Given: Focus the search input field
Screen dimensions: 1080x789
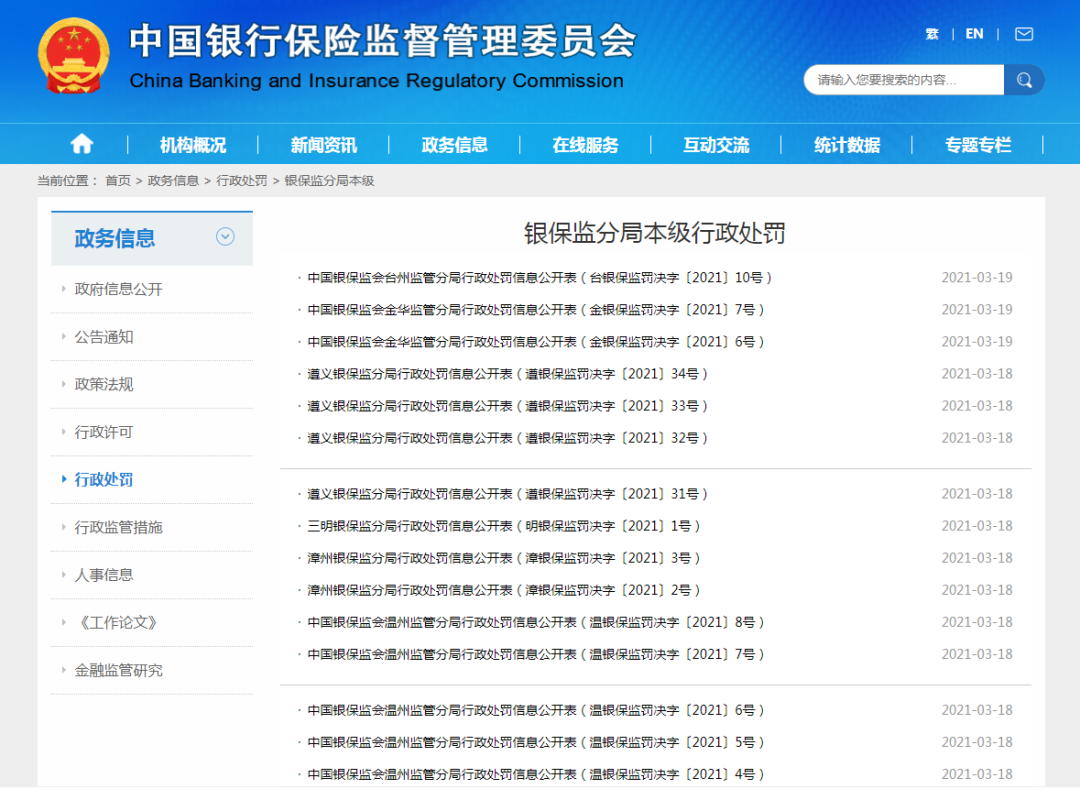Looking at the screenshot, I should [x=904, y=80].
